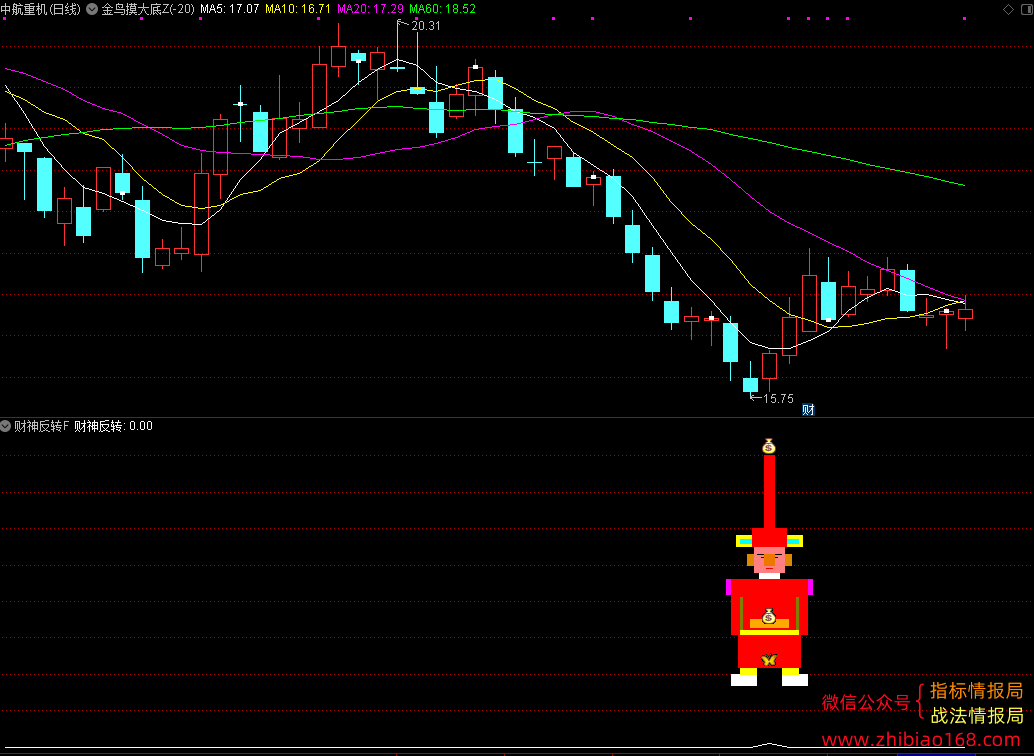Click the magenta MA20: 17.29 label

click(371, 9)
